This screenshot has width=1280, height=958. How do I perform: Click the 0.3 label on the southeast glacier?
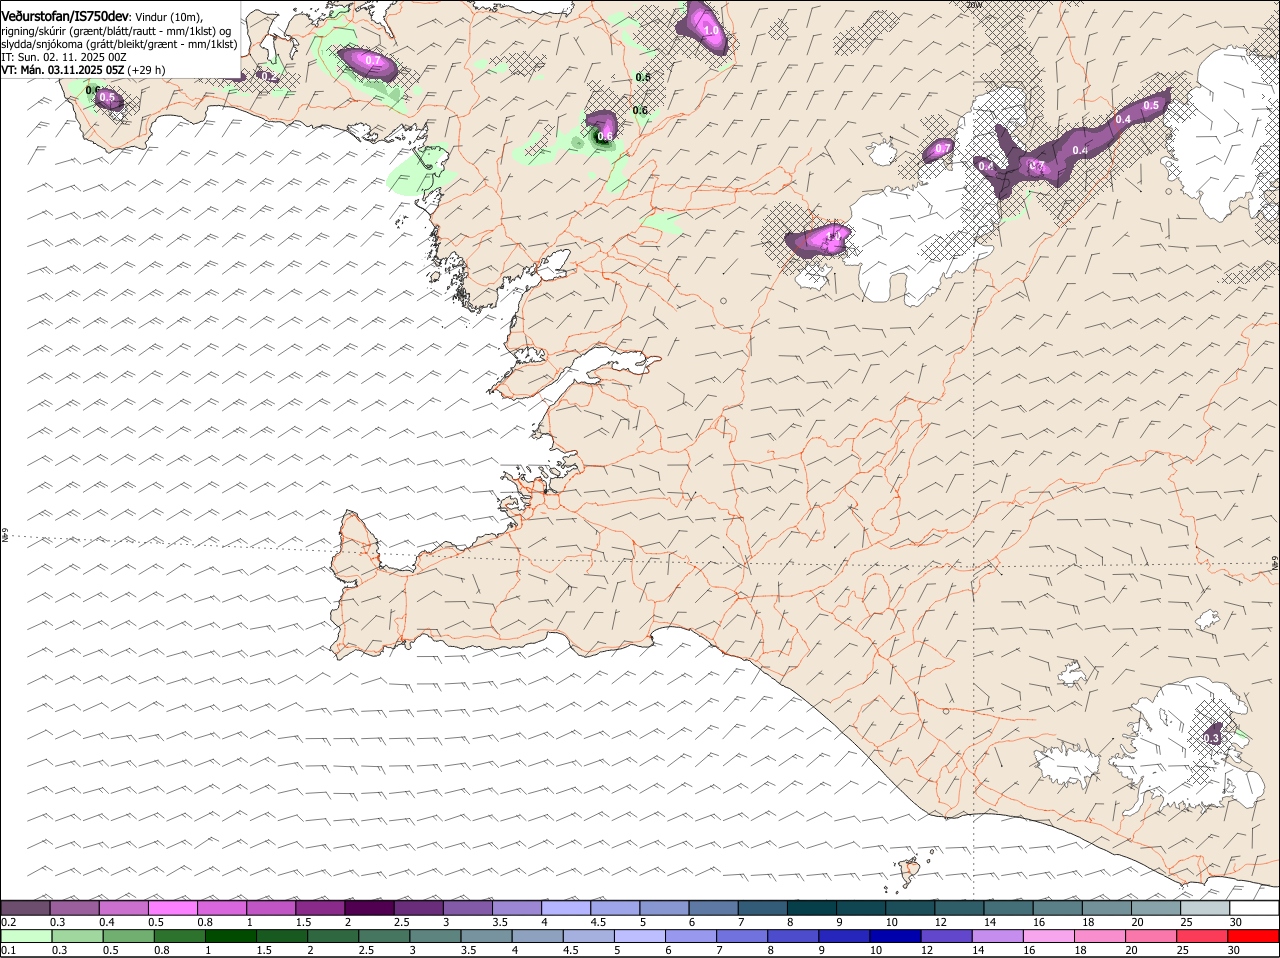tap(1211, 738)
